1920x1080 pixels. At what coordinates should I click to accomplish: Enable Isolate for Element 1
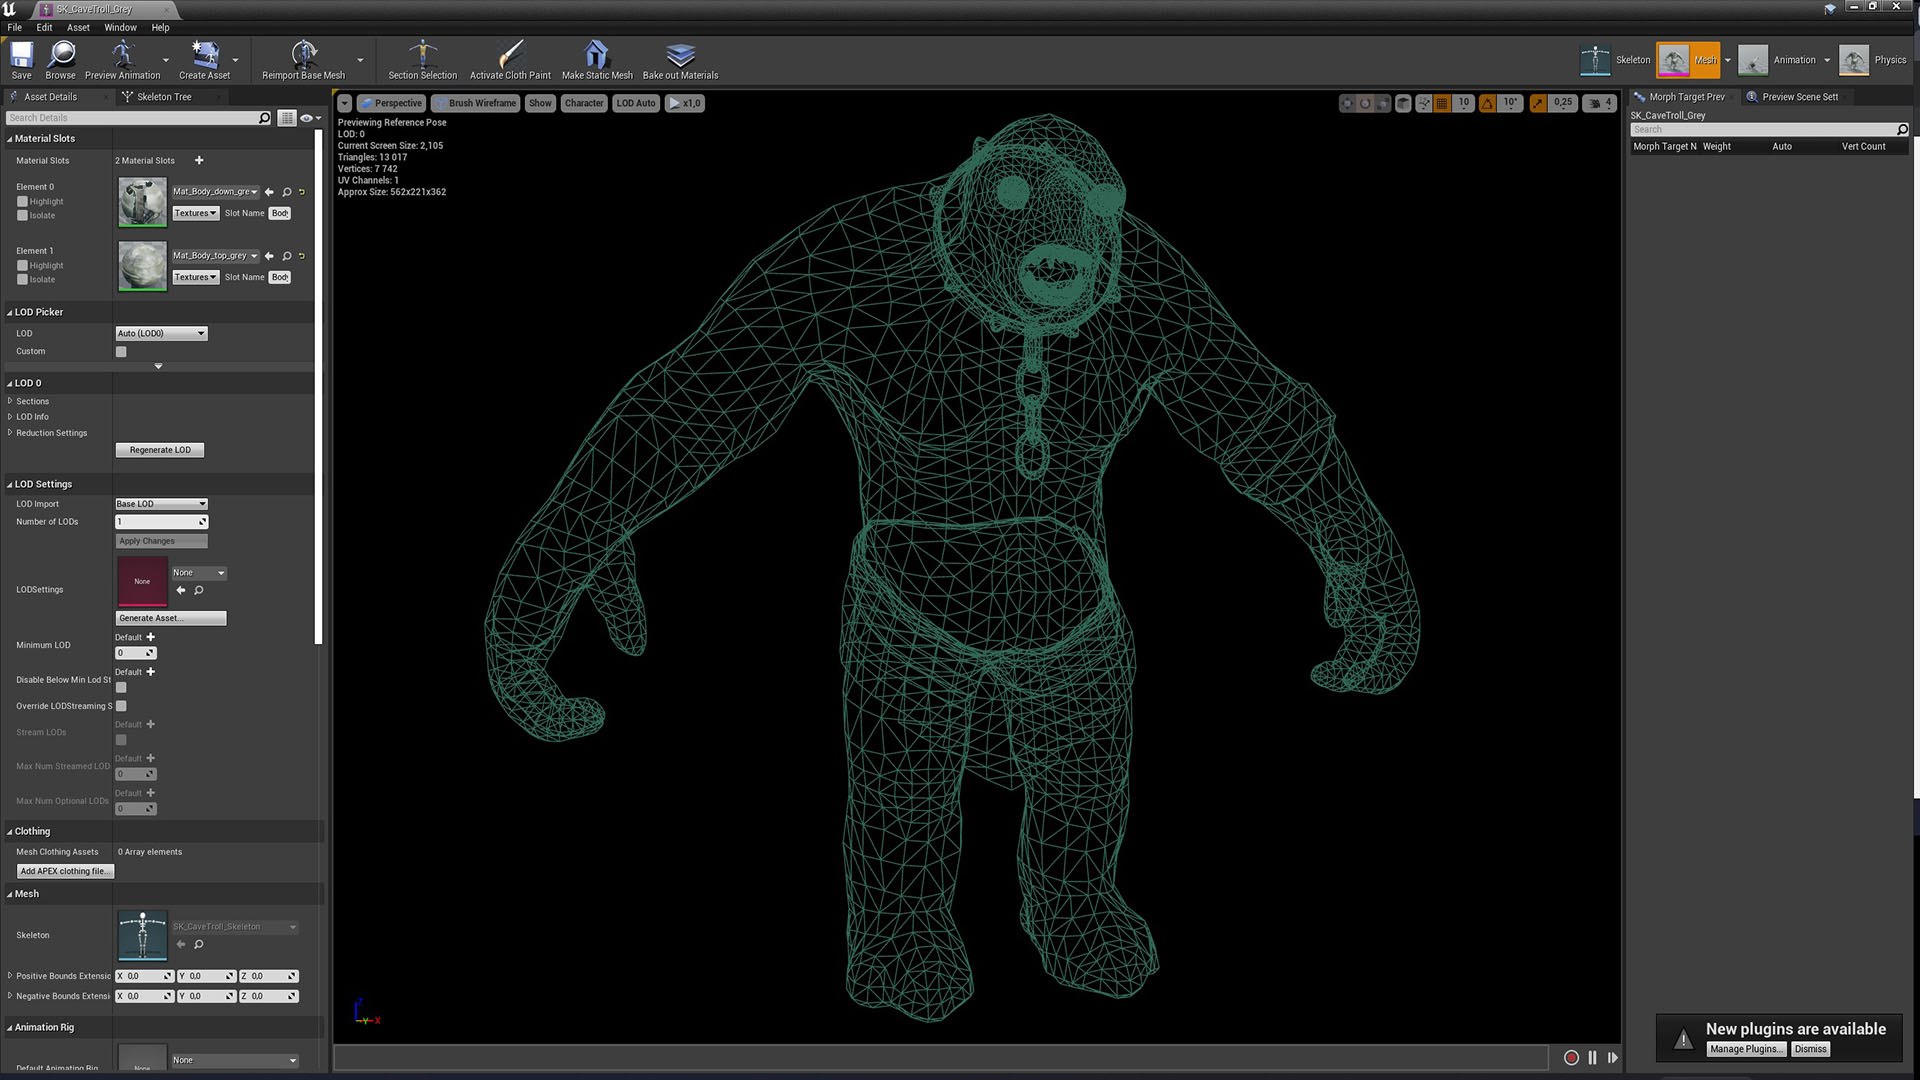(22, 279)
